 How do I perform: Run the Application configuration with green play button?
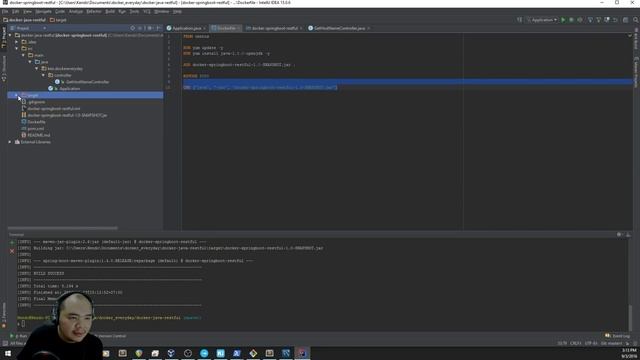click(x=563, y=20)
